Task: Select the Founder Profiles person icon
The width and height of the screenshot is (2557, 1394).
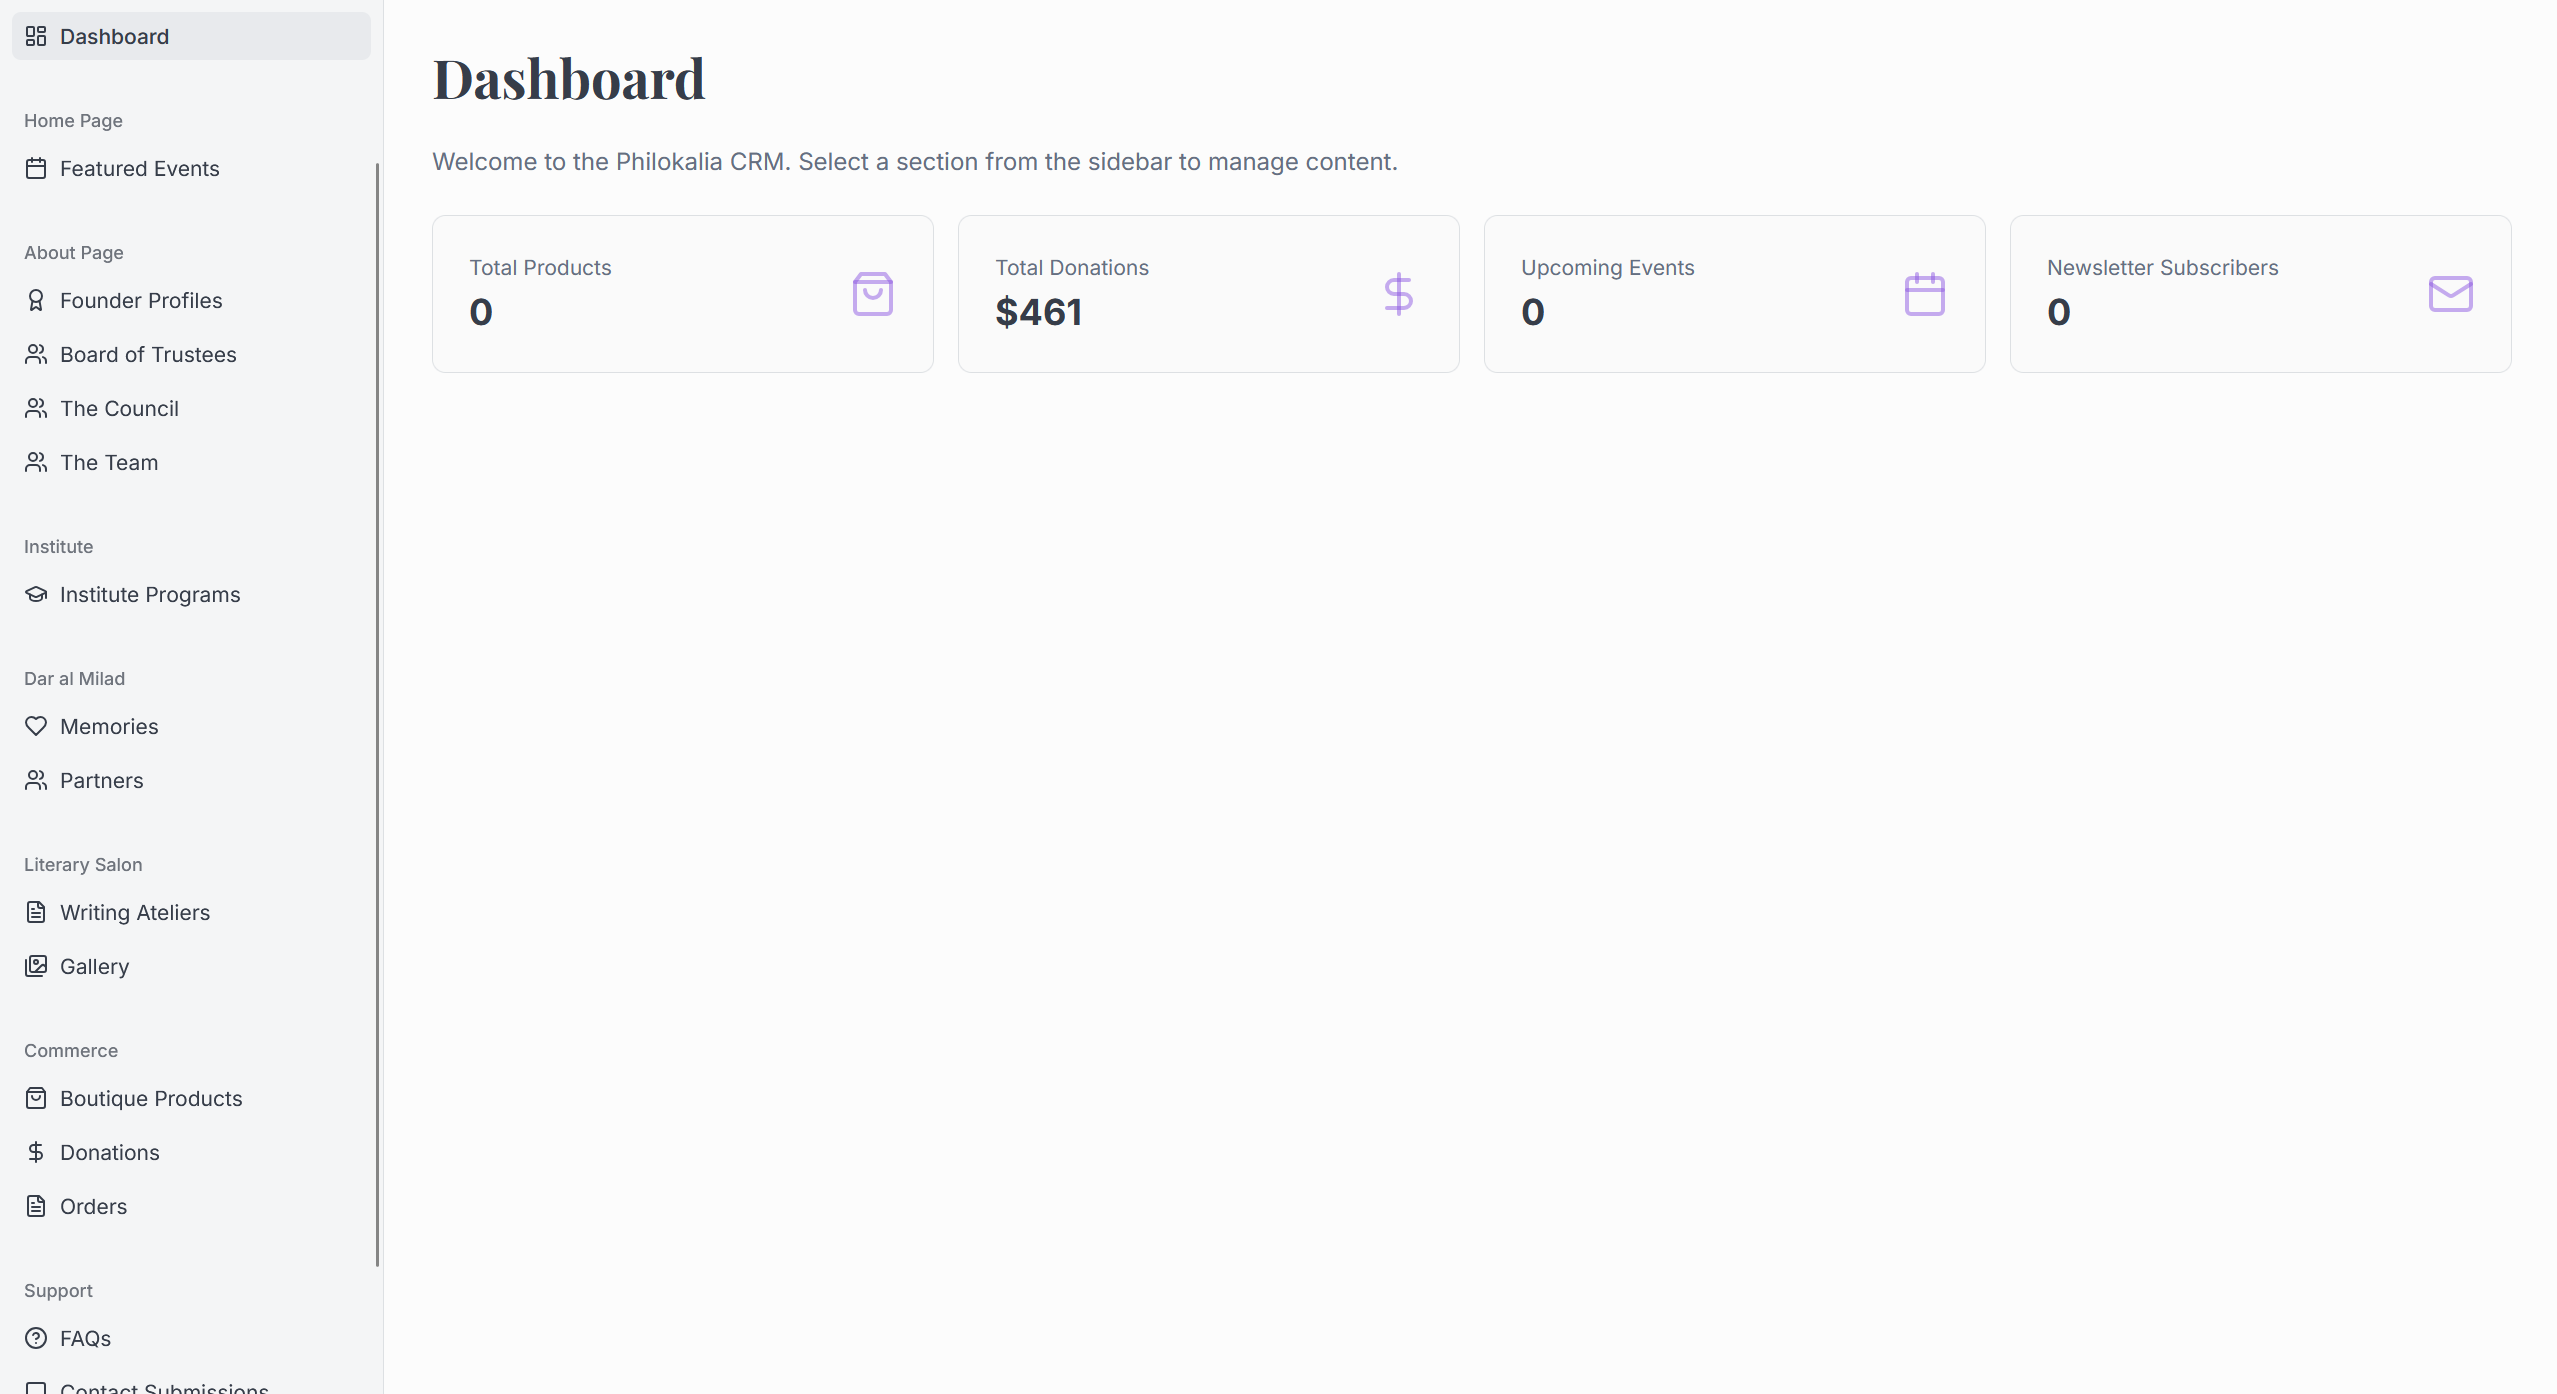Action: click(x=36, y=300)
